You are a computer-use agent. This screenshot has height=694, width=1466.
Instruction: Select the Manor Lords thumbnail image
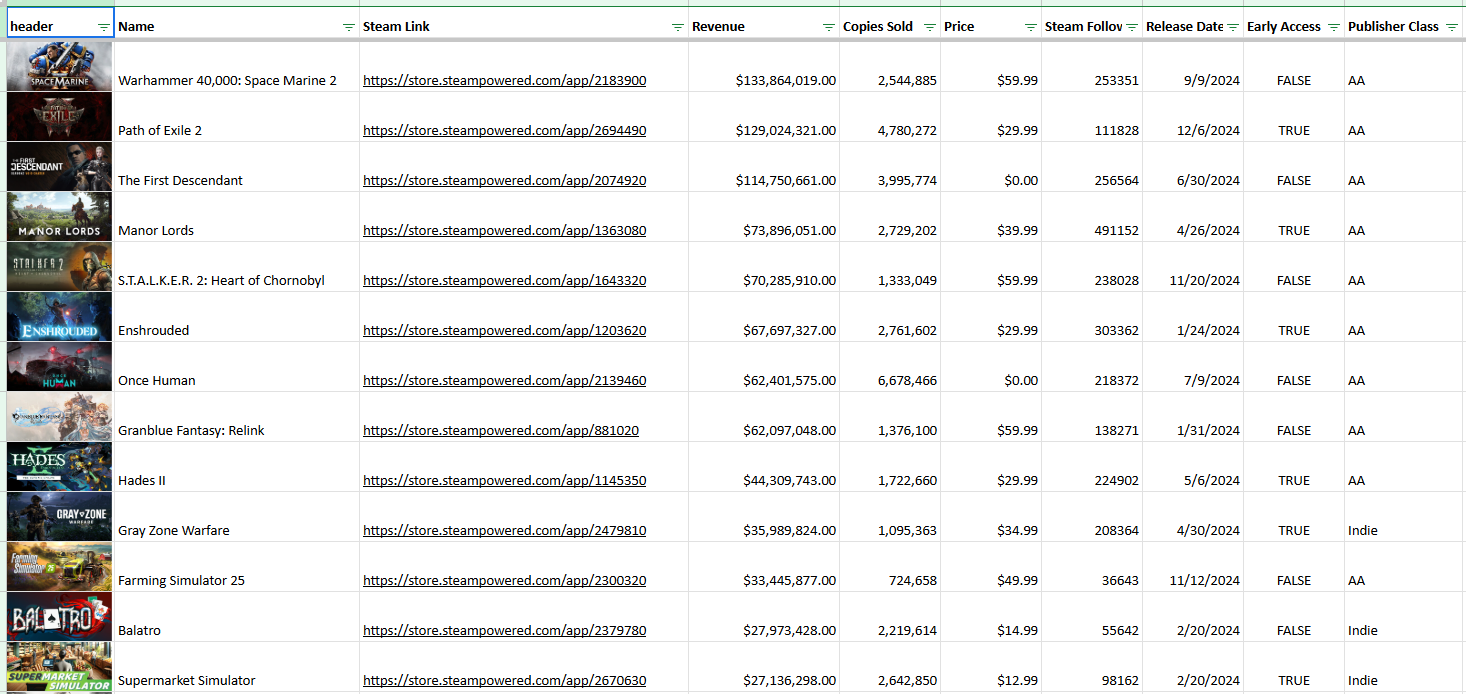point(60,216)
